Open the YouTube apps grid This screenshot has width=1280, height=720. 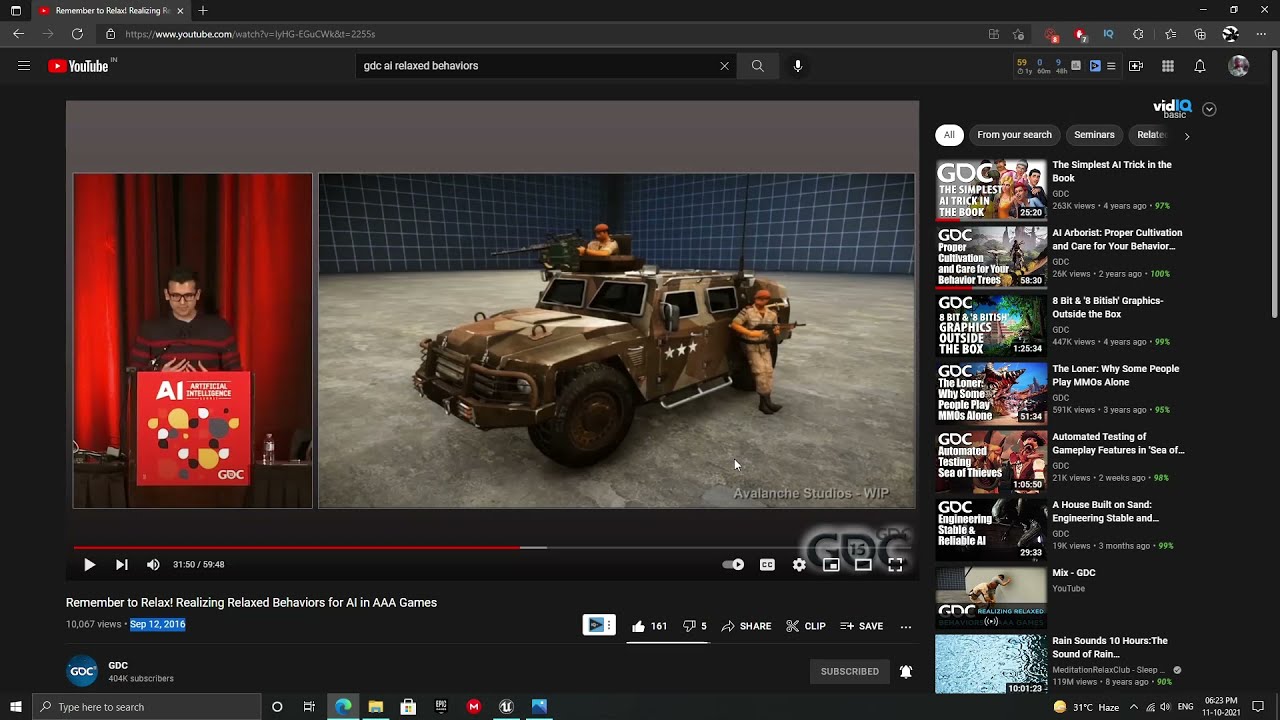(1167, 66)
